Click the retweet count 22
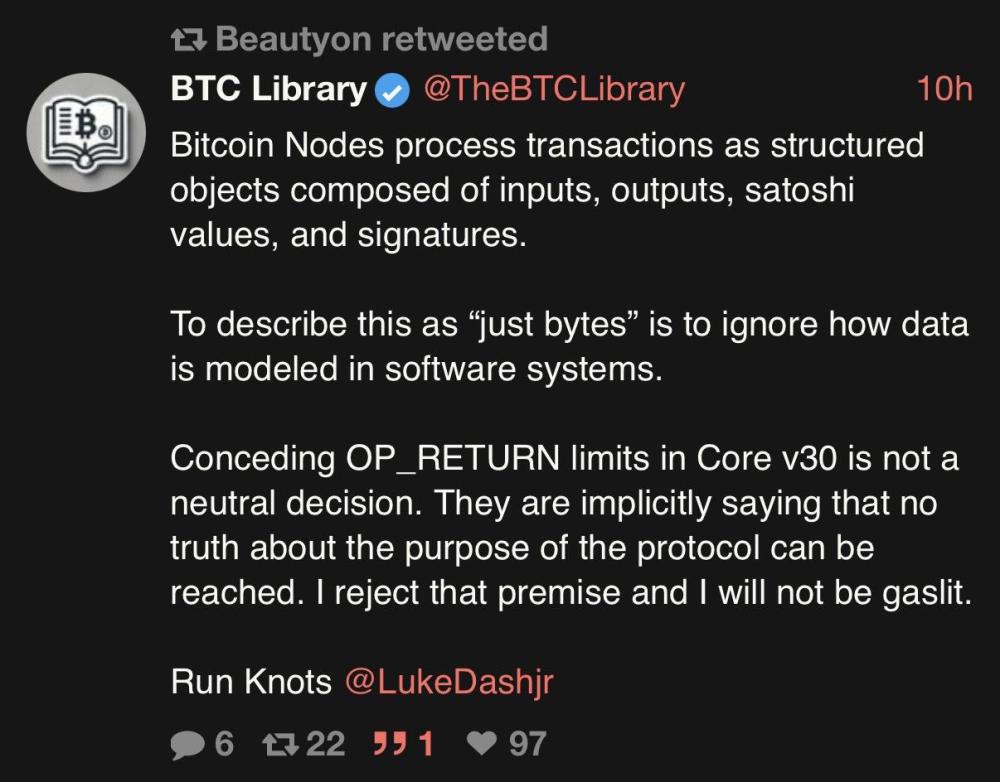1000x782 pixels. [x=325, y=743]
